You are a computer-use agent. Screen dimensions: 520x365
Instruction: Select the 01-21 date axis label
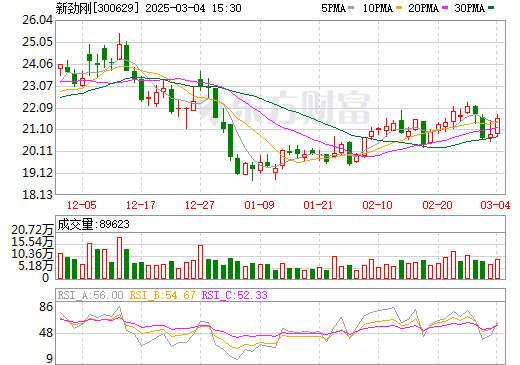pos(318,205)
